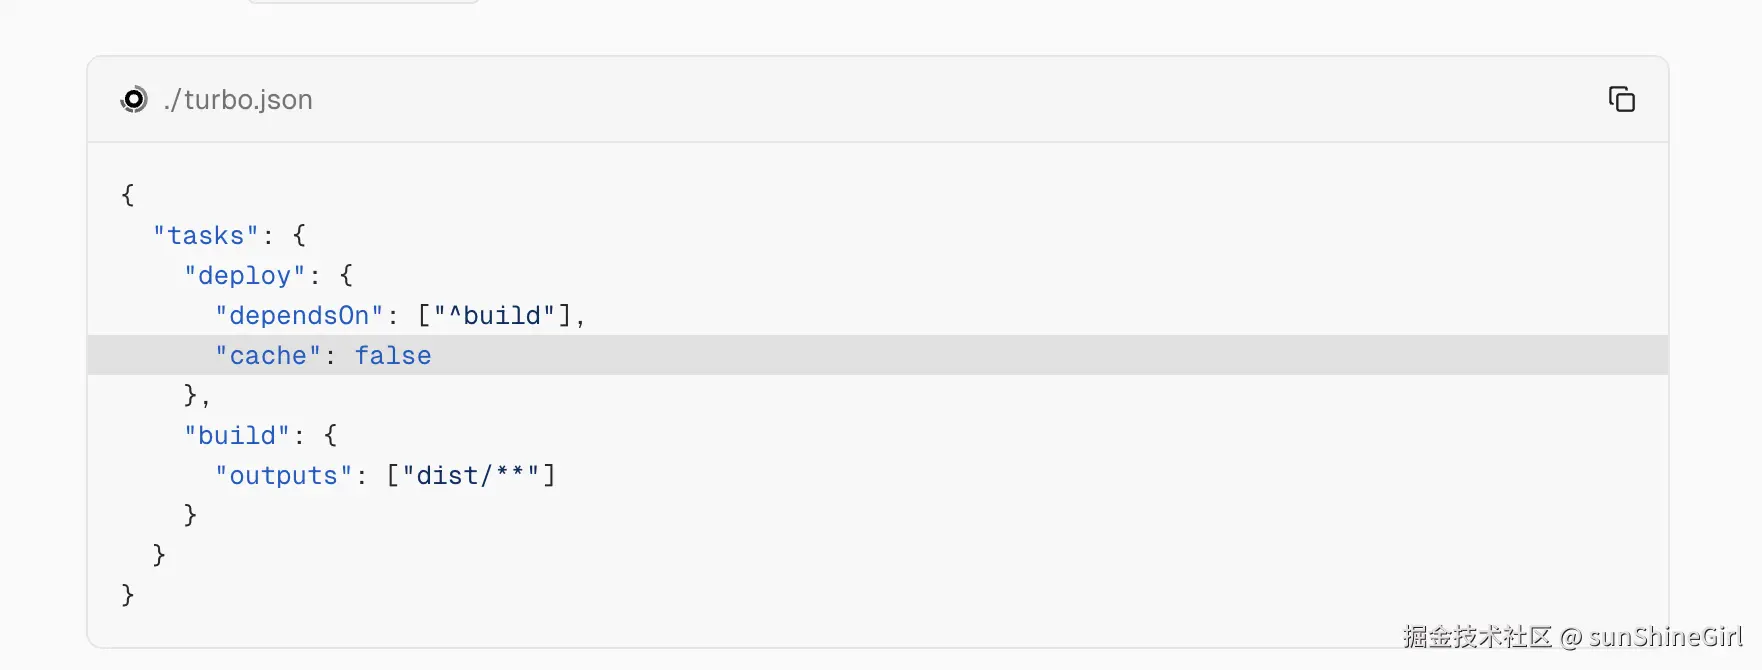
Task: Copy the turbo.json code snippet
Action: pos(1621,99)
